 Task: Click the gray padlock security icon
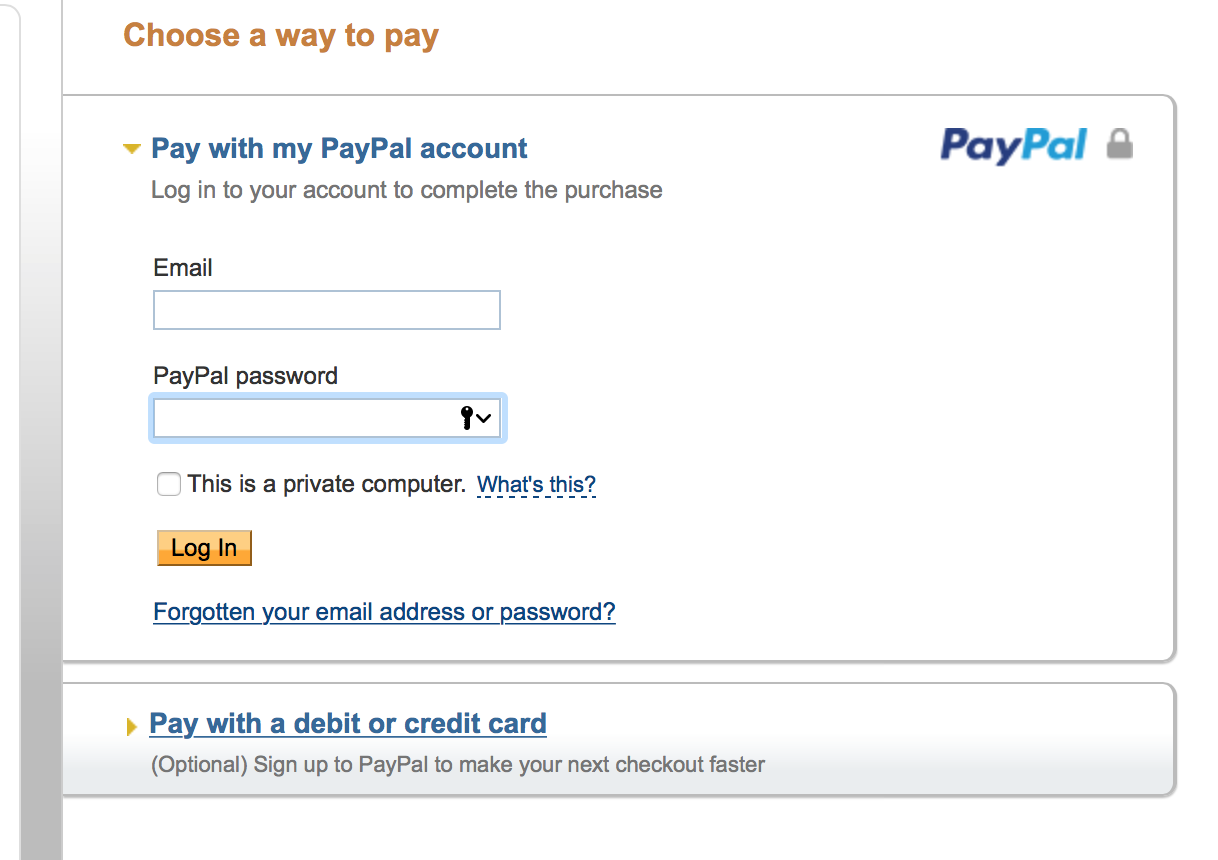(1120, 144)
